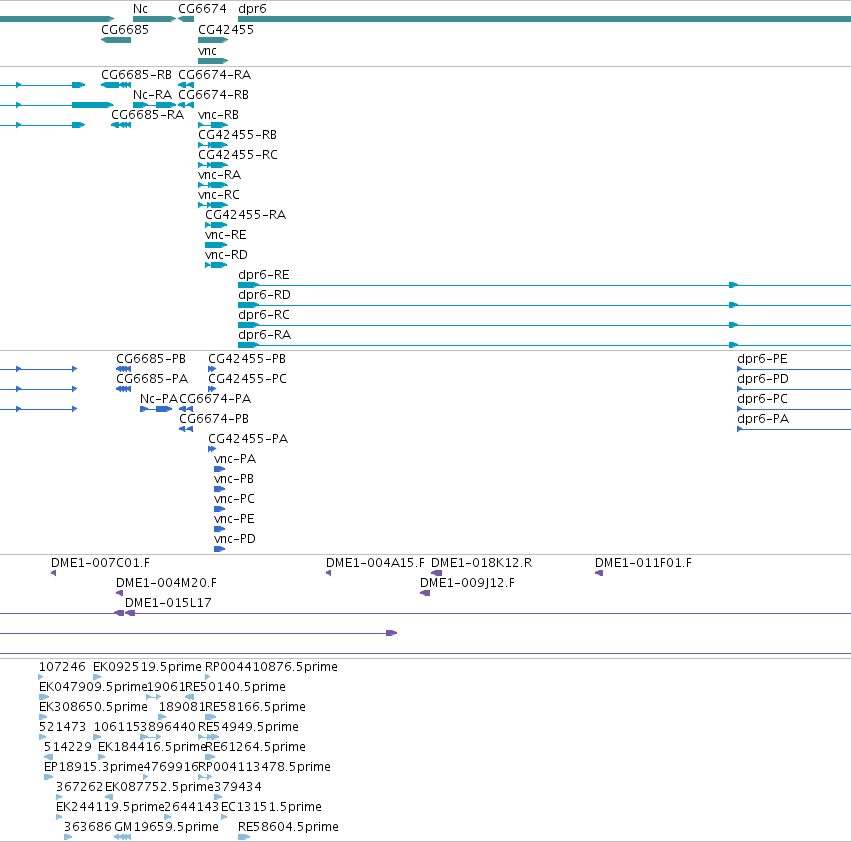
Task: Select protein label CG6674-PB
Action: (214, 419)
